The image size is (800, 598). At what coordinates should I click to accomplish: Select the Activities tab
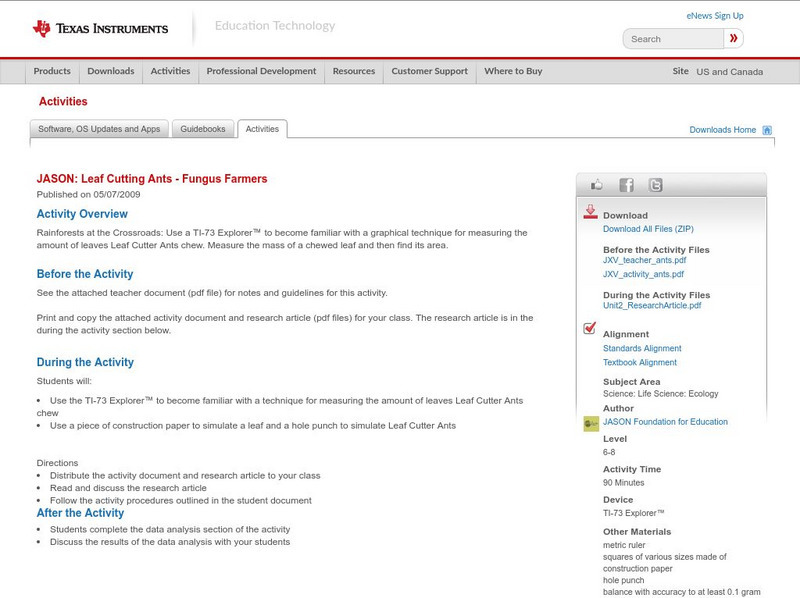pos(262,129)
